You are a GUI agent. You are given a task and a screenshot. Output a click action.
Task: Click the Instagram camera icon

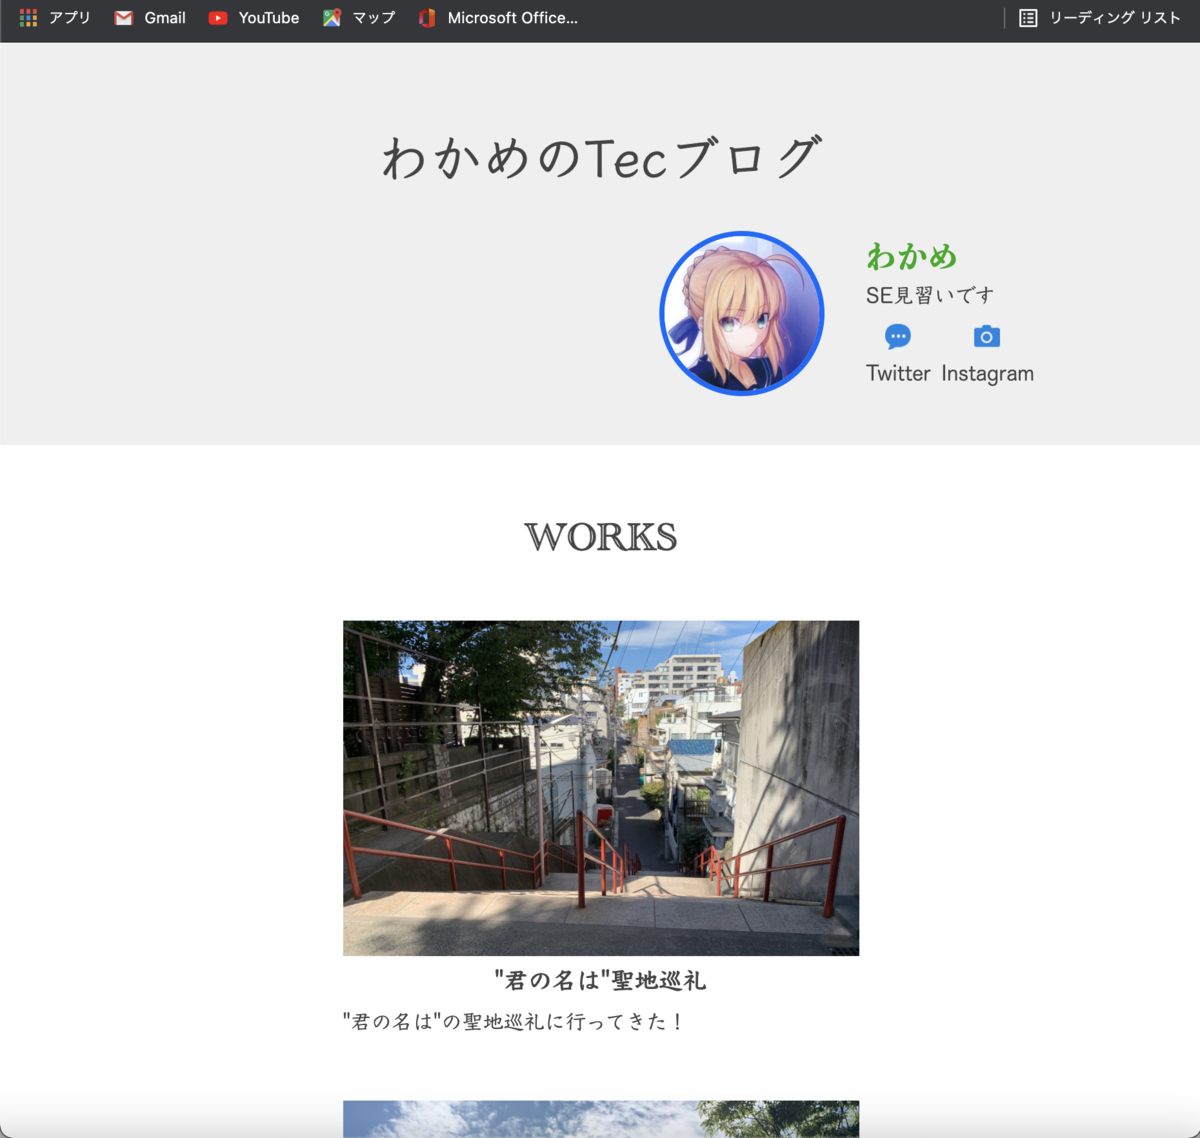[x=987, y=336]
